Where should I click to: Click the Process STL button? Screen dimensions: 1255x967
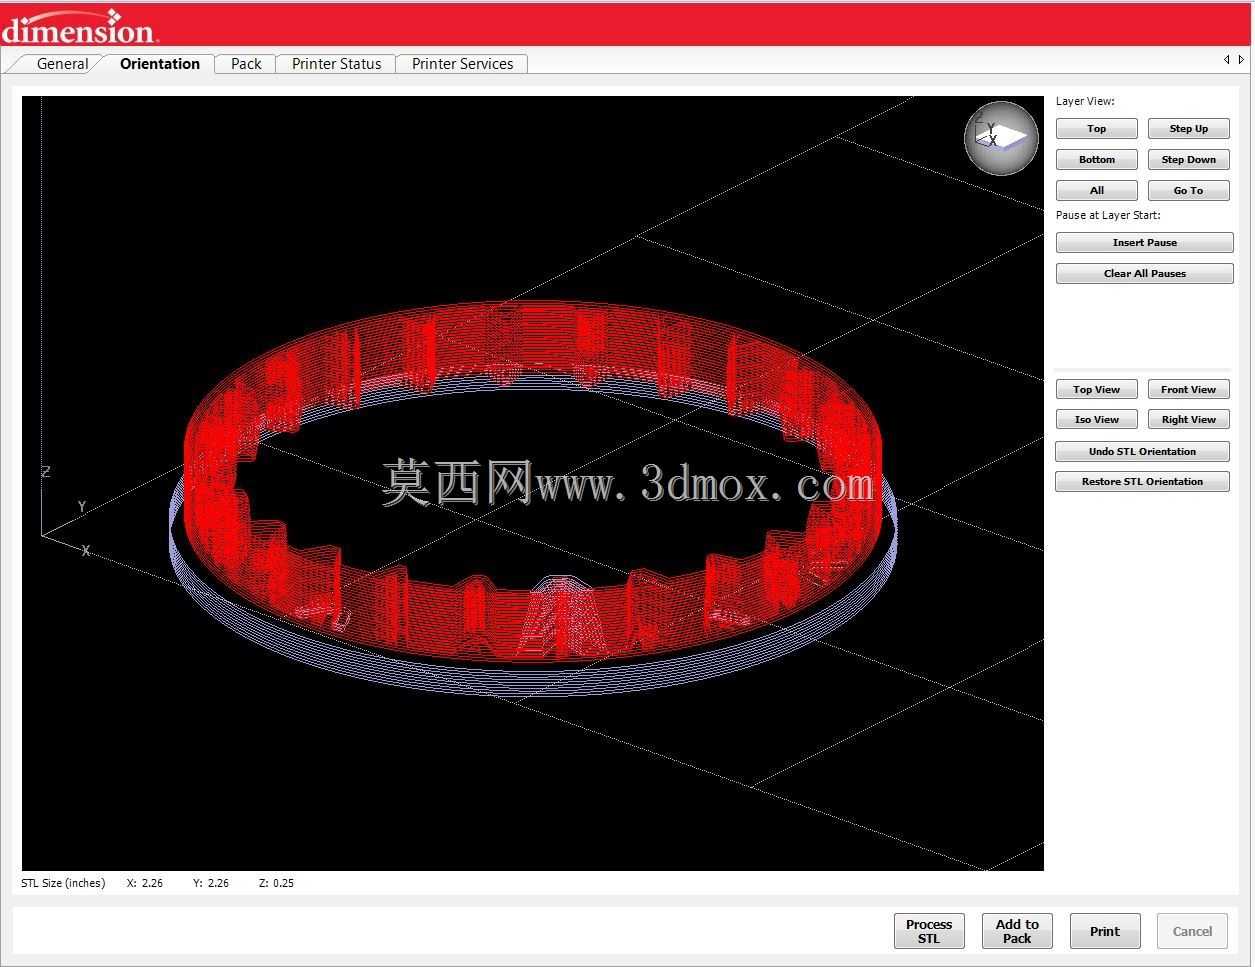pyautogui.click(x=929, y=931)
